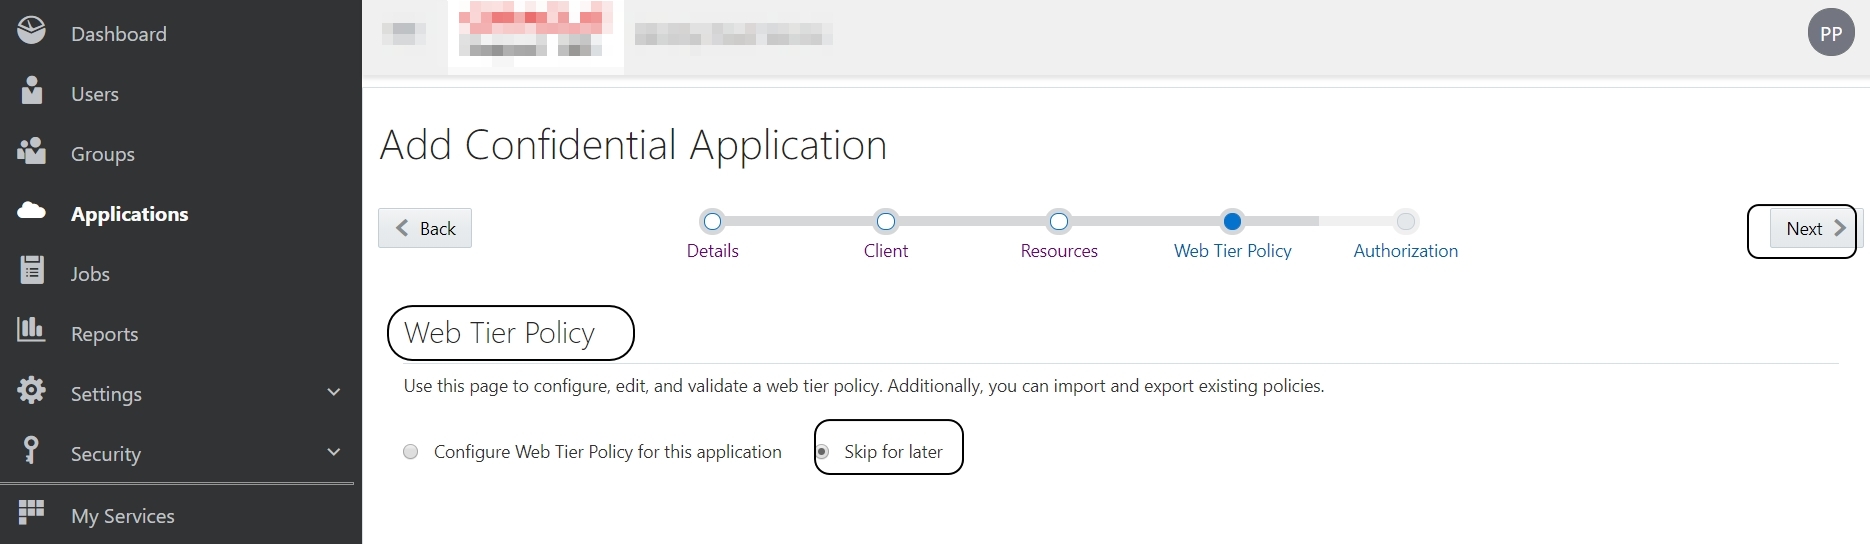The height and width of the screenshot is (544, 1870).
Task: Jump to the Client wizard step
Action: pos(886,222)
